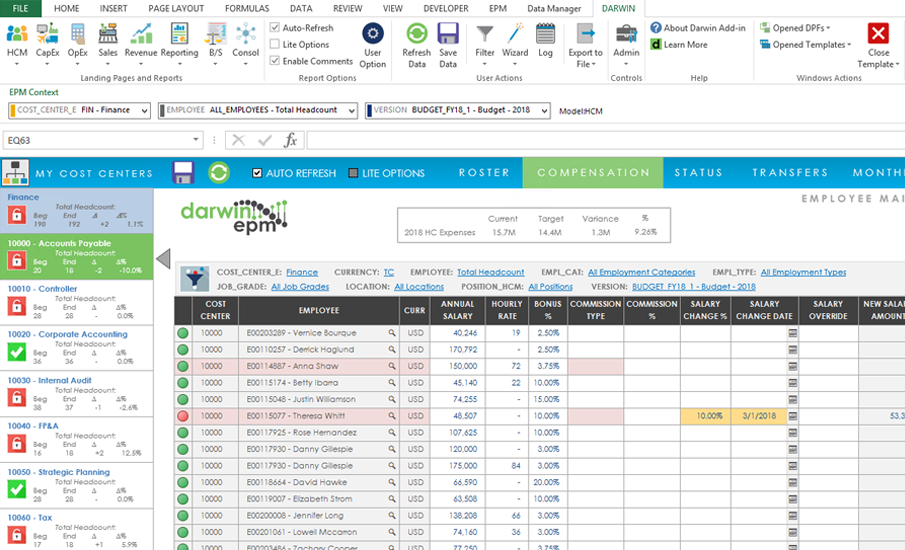The width and height of the screenshot is (905, 550).
Task: Click the Learn More help link
Action: click(x=679, y=44)
